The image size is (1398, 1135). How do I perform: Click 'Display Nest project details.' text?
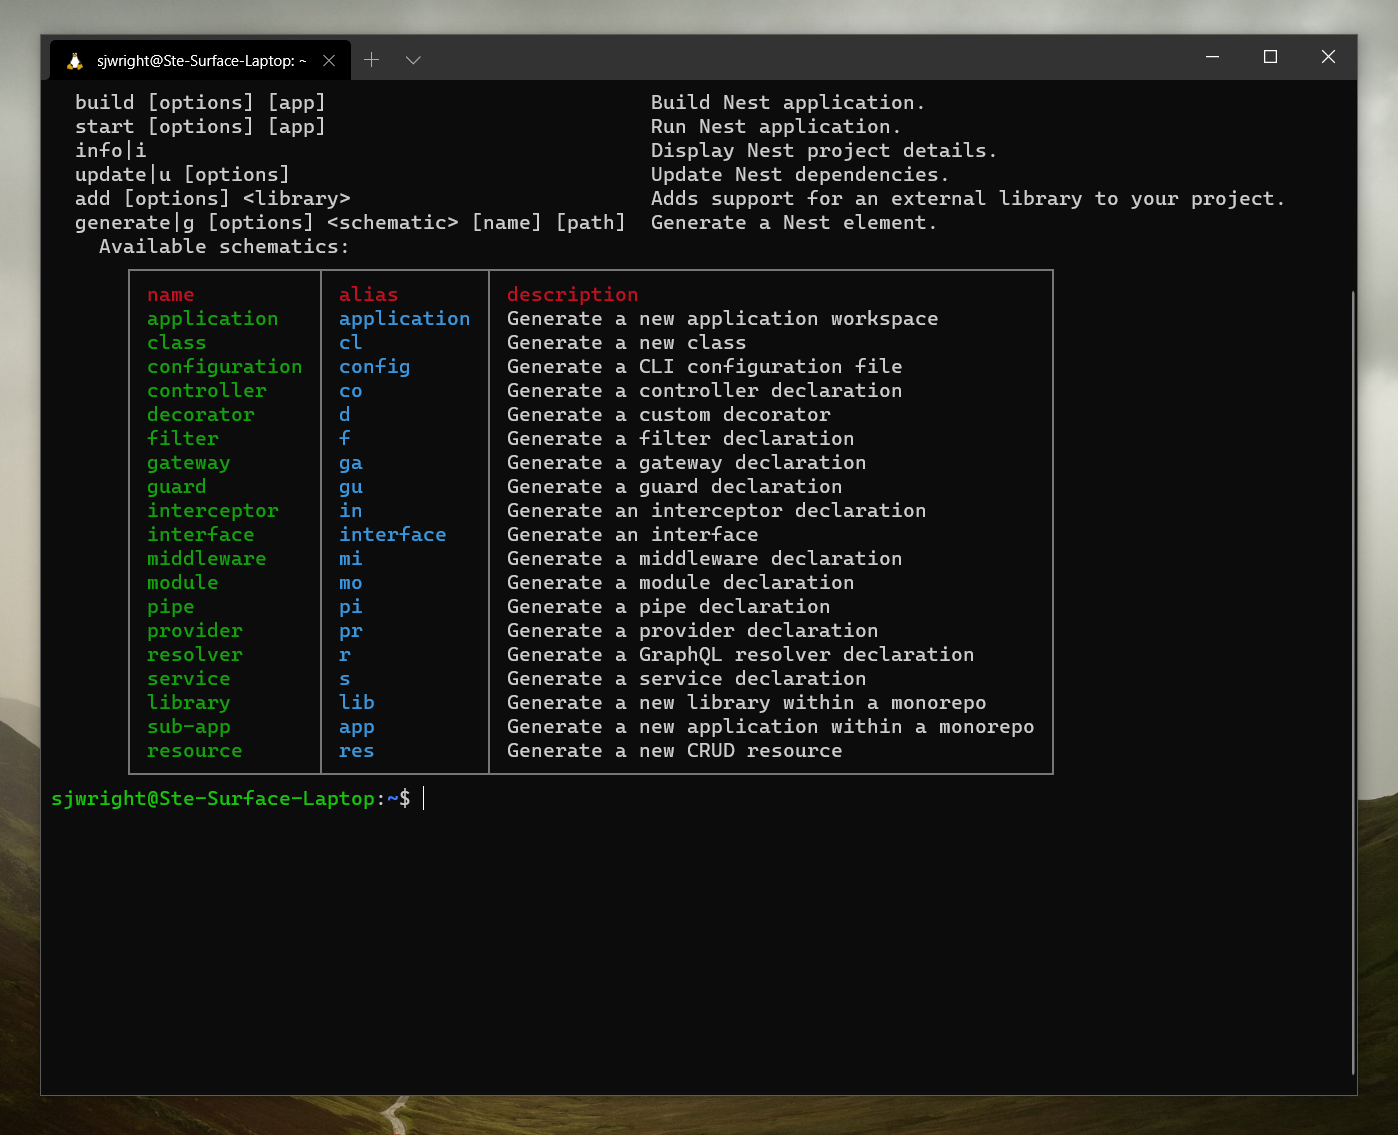tap(824, 151)
